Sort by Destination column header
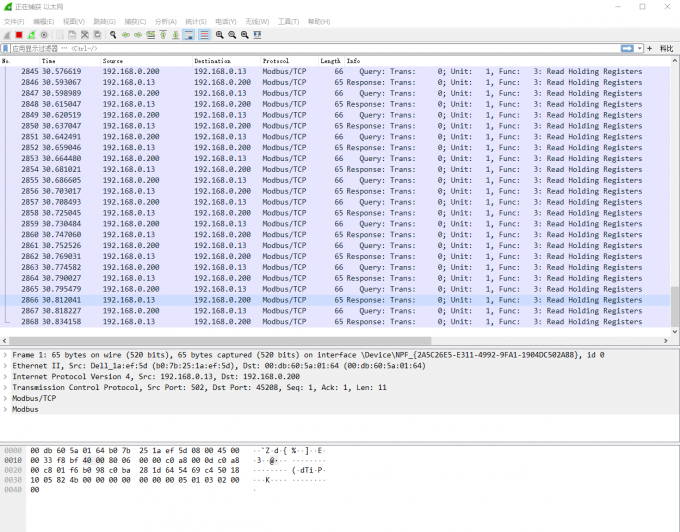The width and height of the screenshot is (680, 532). (226, 61)
